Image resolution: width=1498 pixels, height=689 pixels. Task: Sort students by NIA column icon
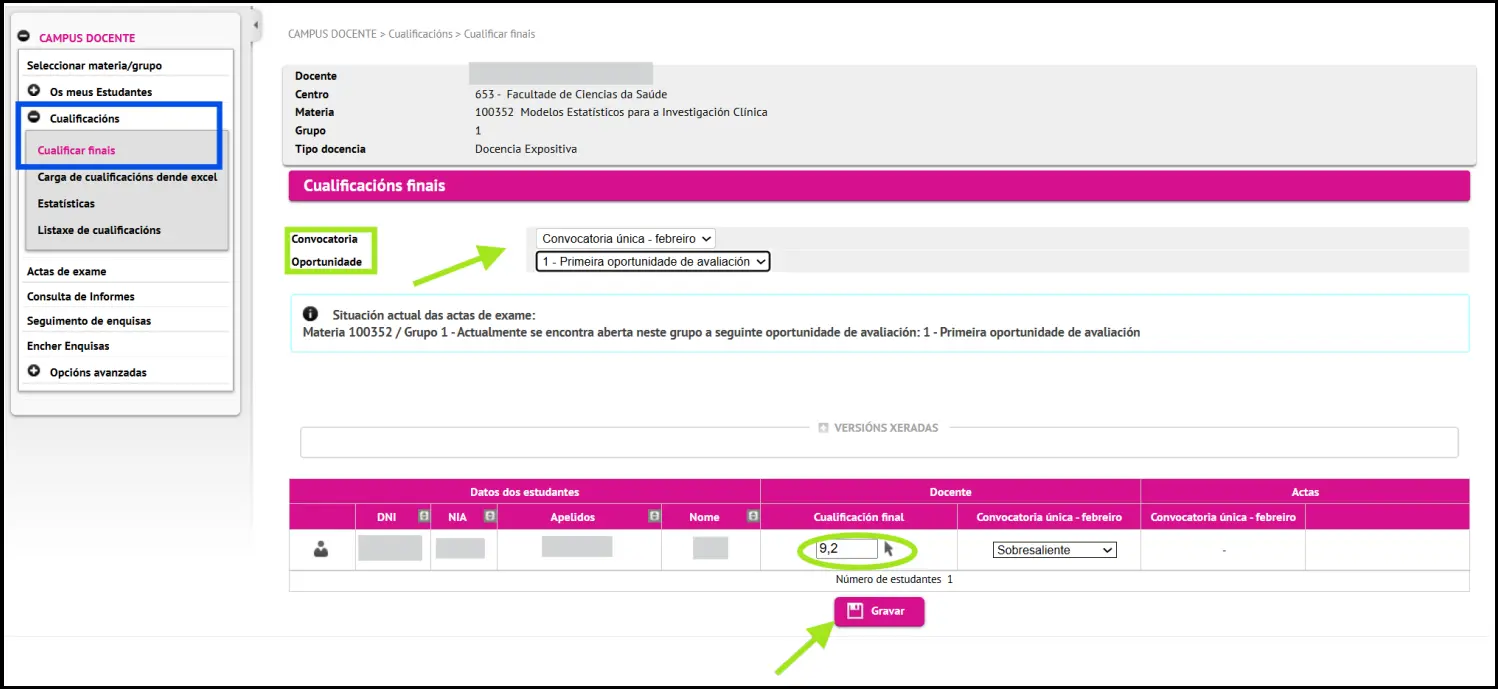pyautogui.click(x=489, y=516)
